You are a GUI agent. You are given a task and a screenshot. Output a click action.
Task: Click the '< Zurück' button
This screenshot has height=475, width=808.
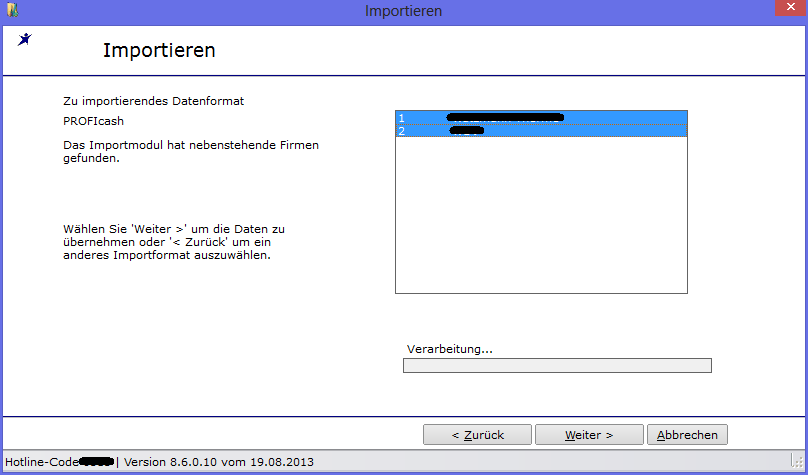click(x=477, y=434)
